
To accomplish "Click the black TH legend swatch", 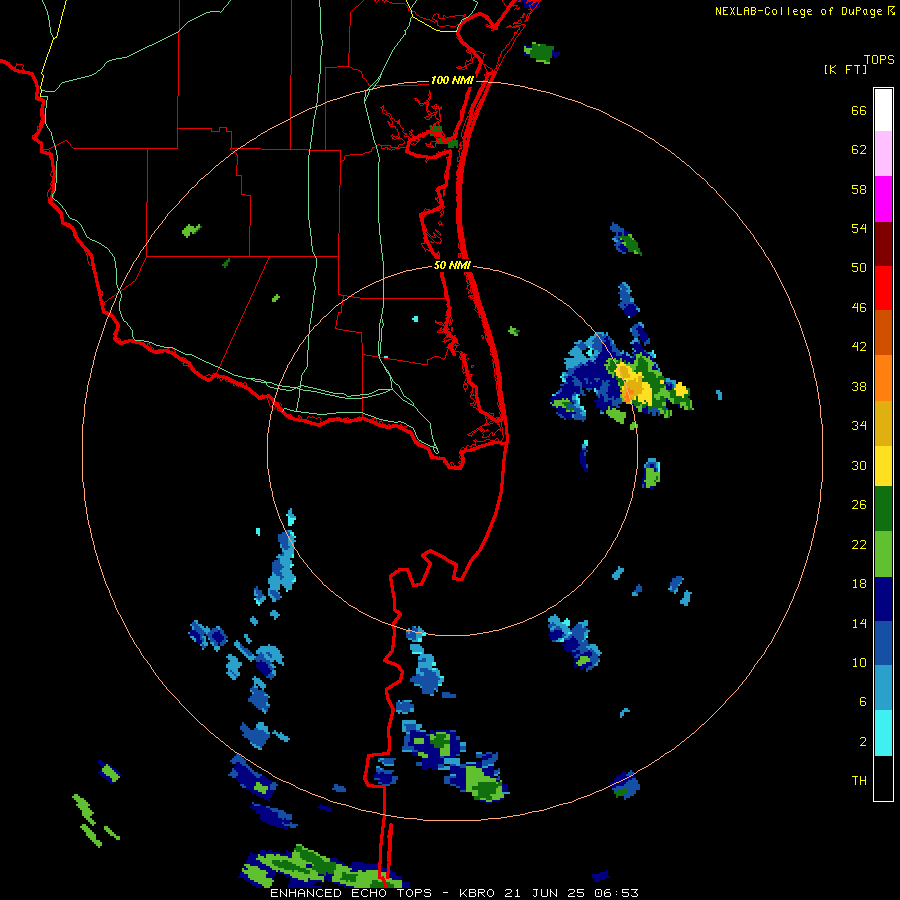I will coord(883,778).
